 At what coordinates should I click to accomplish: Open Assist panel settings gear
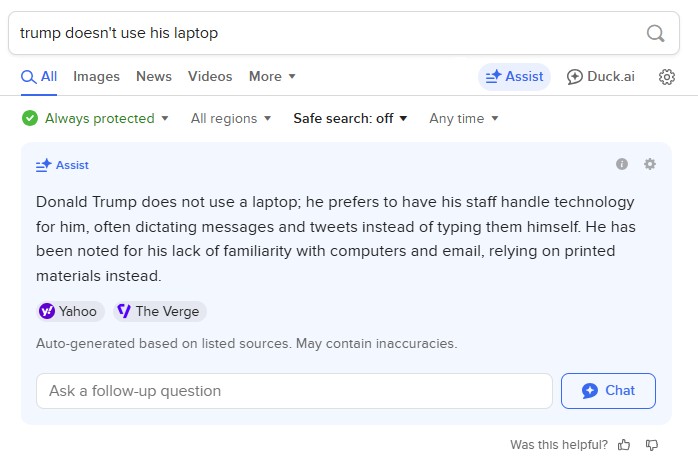(x=650, y=164)
